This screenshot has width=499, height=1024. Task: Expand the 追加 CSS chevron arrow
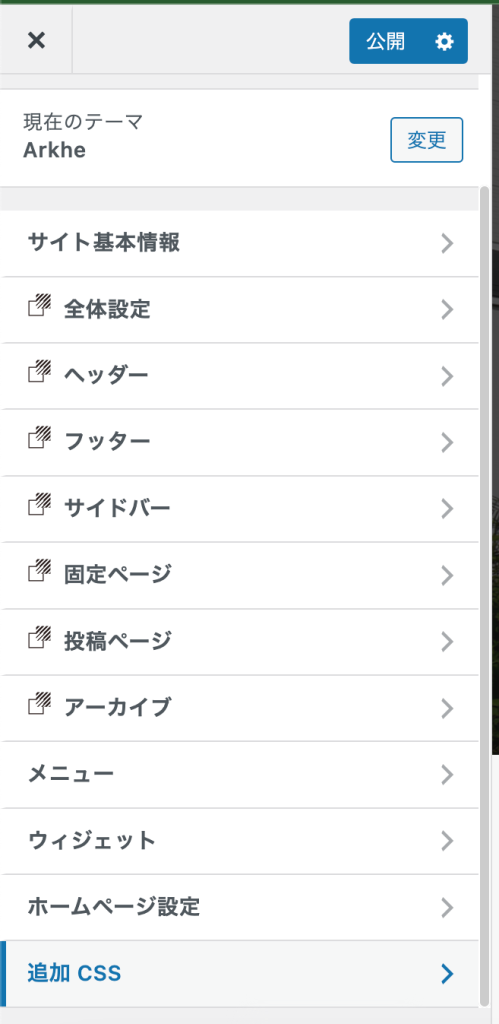[x=447, y=974]
